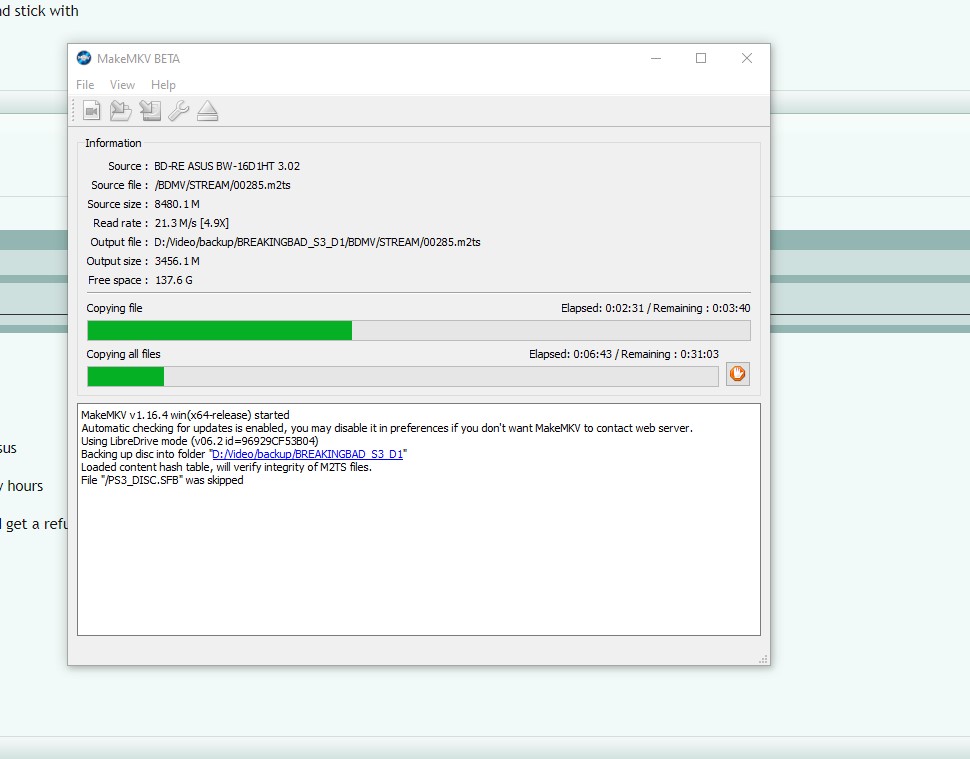The image size is (970, 759).
Task: Click the log line Loaded content hash table
Action: point(226,467)
